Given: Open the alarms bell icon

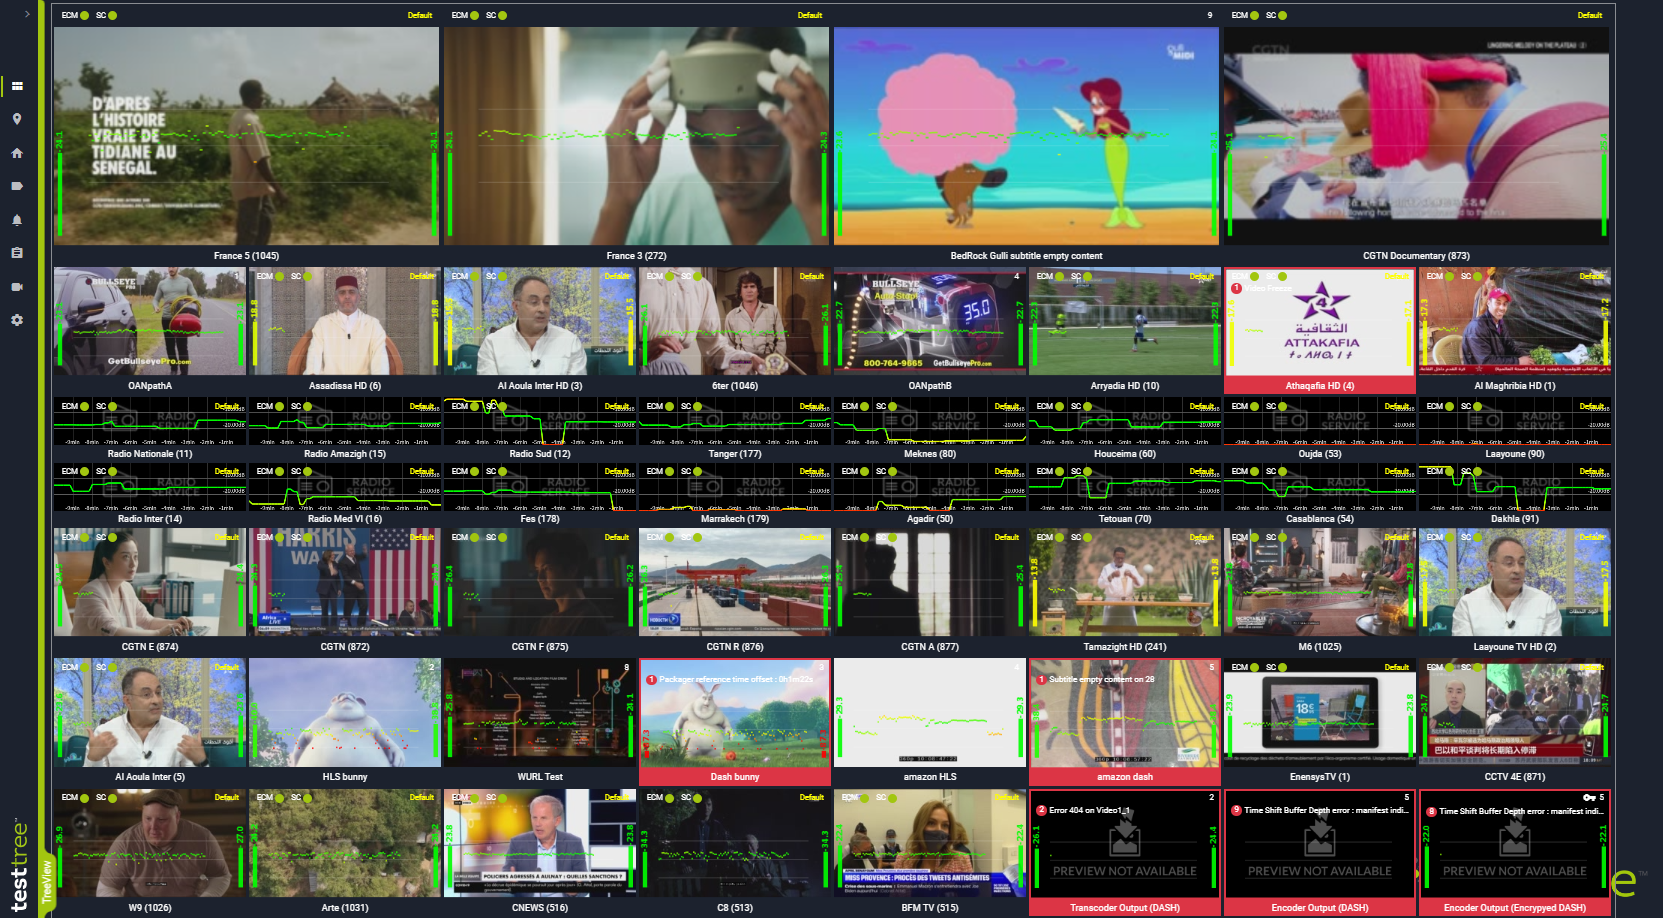Looking at the screenshot, I should [17, 220].
